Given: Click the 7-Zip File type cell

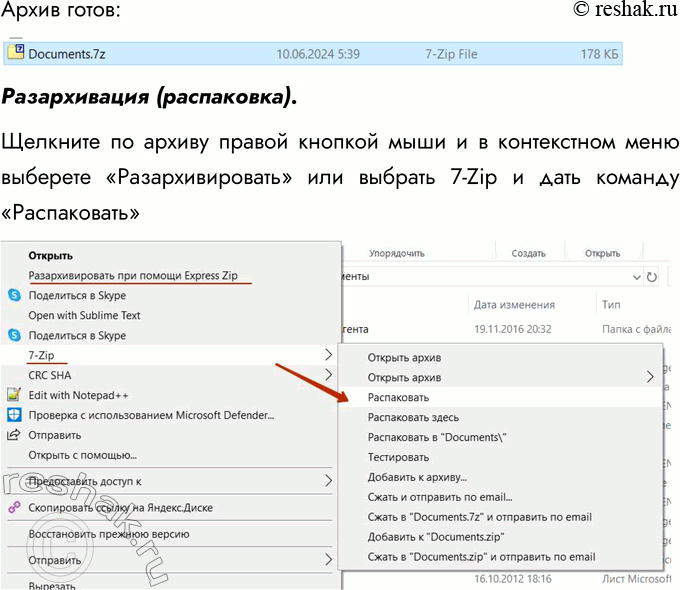Looking at the screenshot, I should click(451, 54).
